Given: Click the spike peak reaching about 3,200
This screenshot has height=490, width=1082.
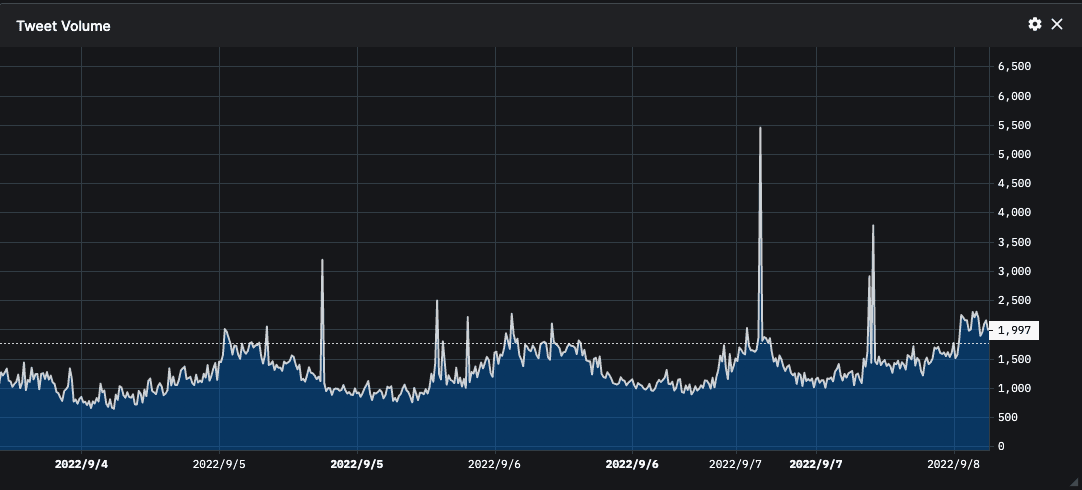Looking at the screenshot, I should pyautogui.click(x=322, y=260).
